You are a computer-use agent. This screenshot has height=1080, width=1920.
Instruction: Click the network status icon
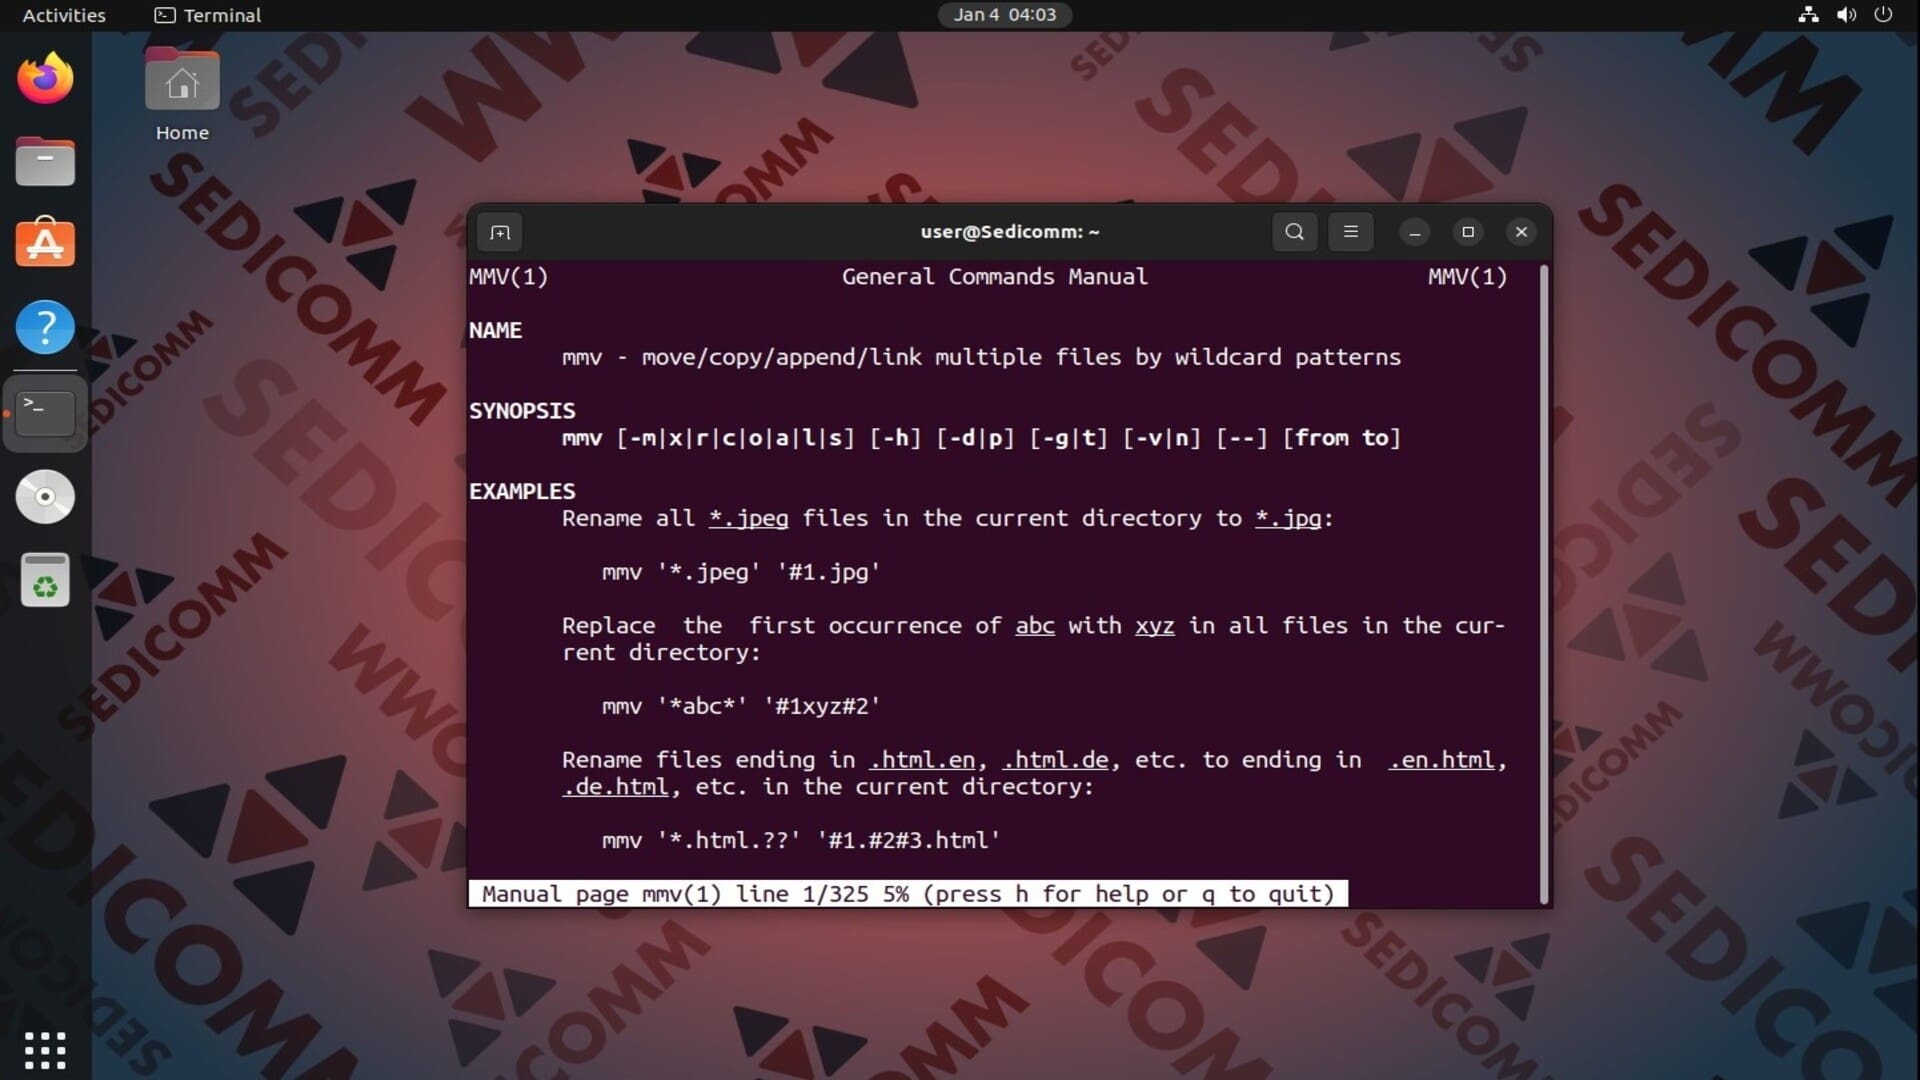1808,15
